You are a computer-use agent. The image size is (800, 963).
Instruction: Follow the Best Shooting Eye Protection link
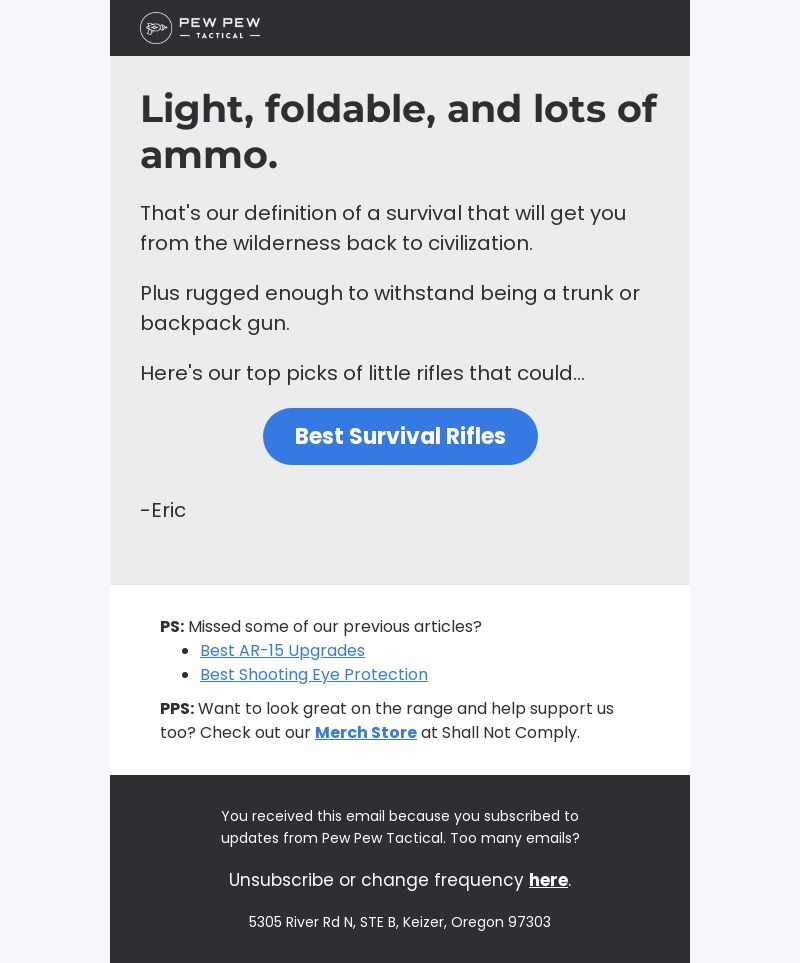(x=314, y=674)
